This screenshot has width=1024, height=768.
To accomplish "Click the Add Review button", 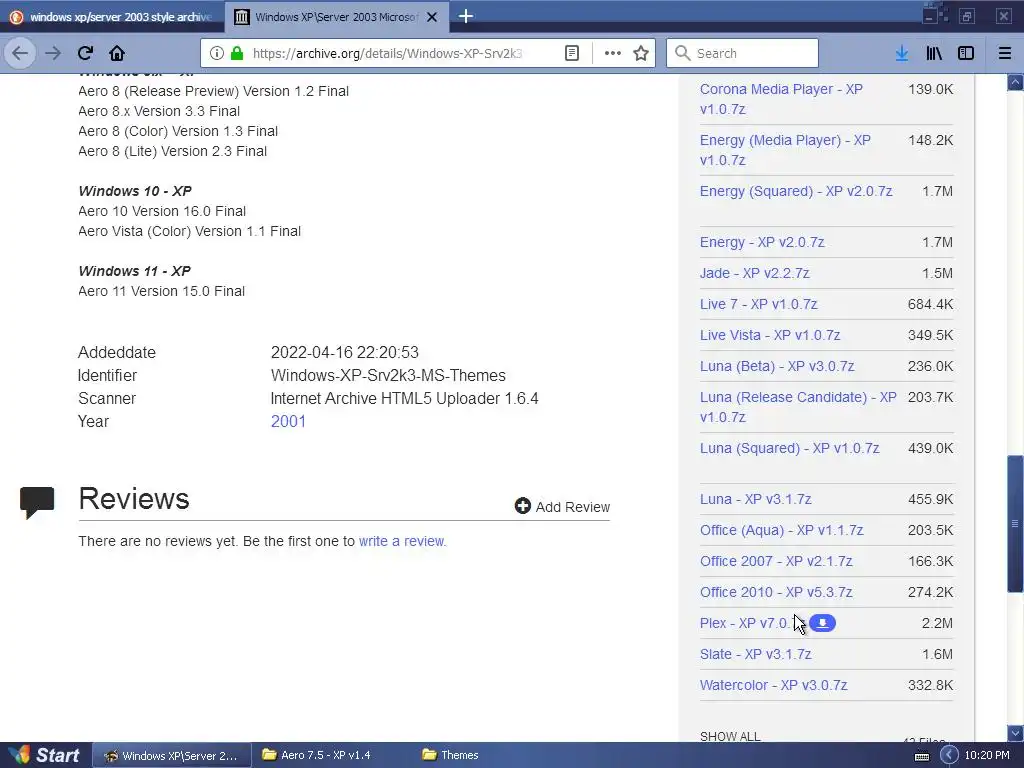I will pos(562,506).
